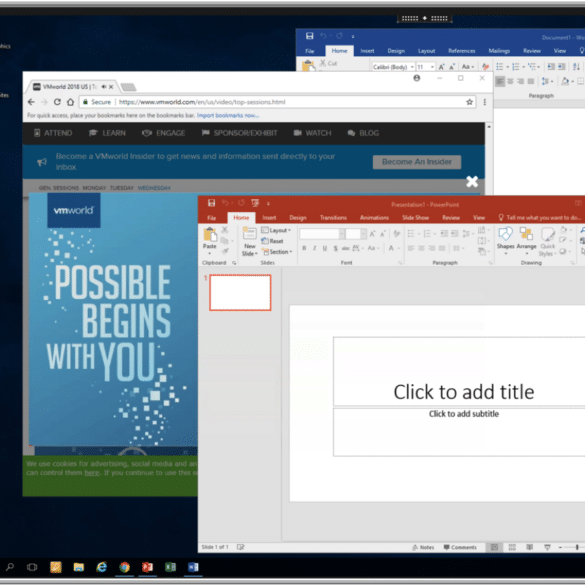Viewport: 585px width, 585px height.
Task: Click WEDNESDAY sessions link
Action: 154,188
